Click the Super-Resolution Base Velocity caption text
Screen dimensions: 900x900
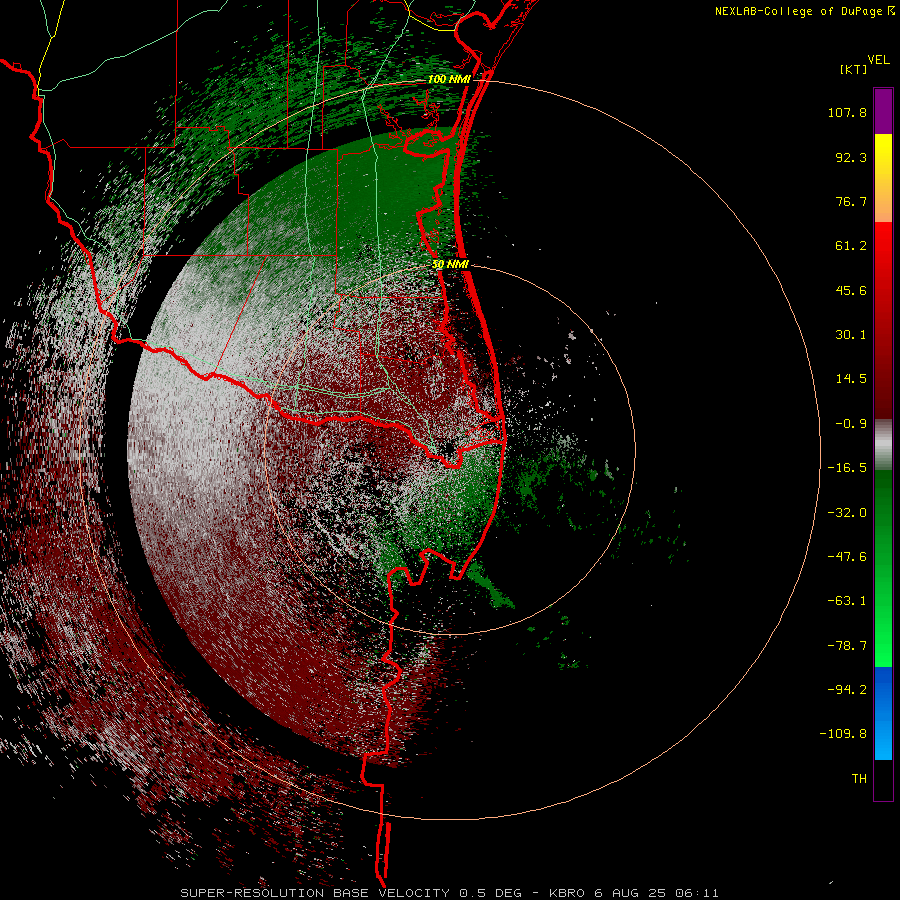point(449,893)
